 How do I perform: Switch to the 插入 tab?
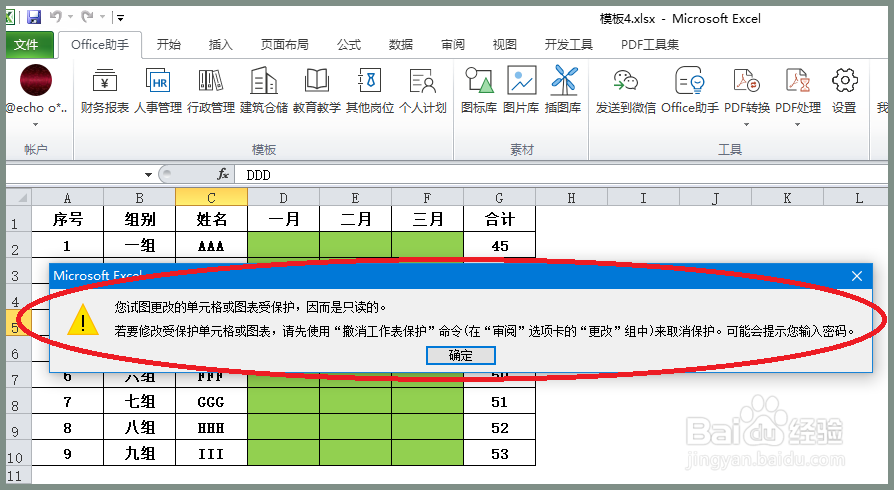pyautogui.click(x=221, y=44)
